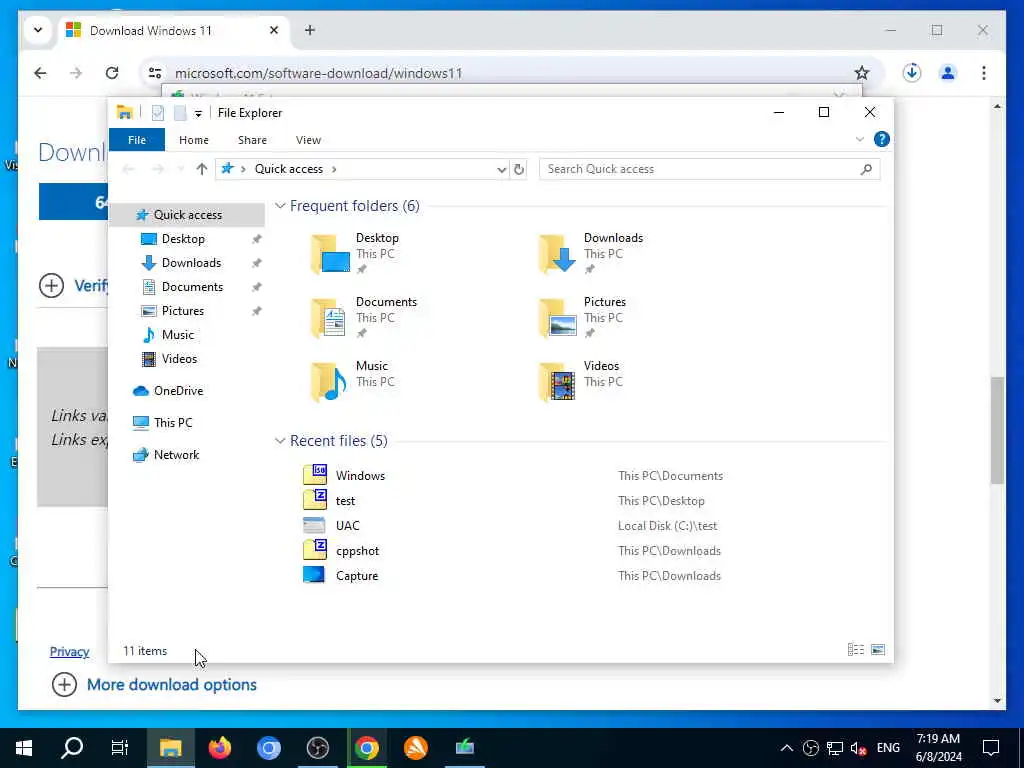
Task: Select the cppshot recent file
Action: 357,551
